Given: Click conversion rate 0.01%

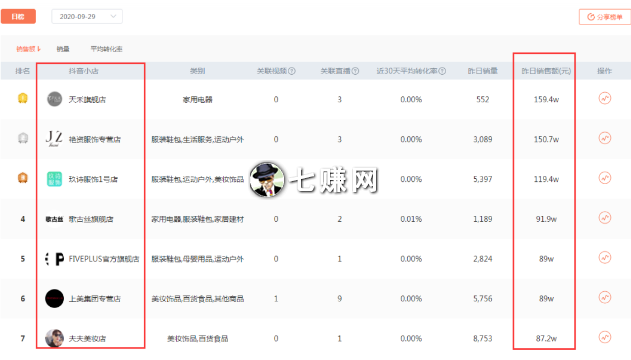Looking at the screenshot, I should 411,219.
